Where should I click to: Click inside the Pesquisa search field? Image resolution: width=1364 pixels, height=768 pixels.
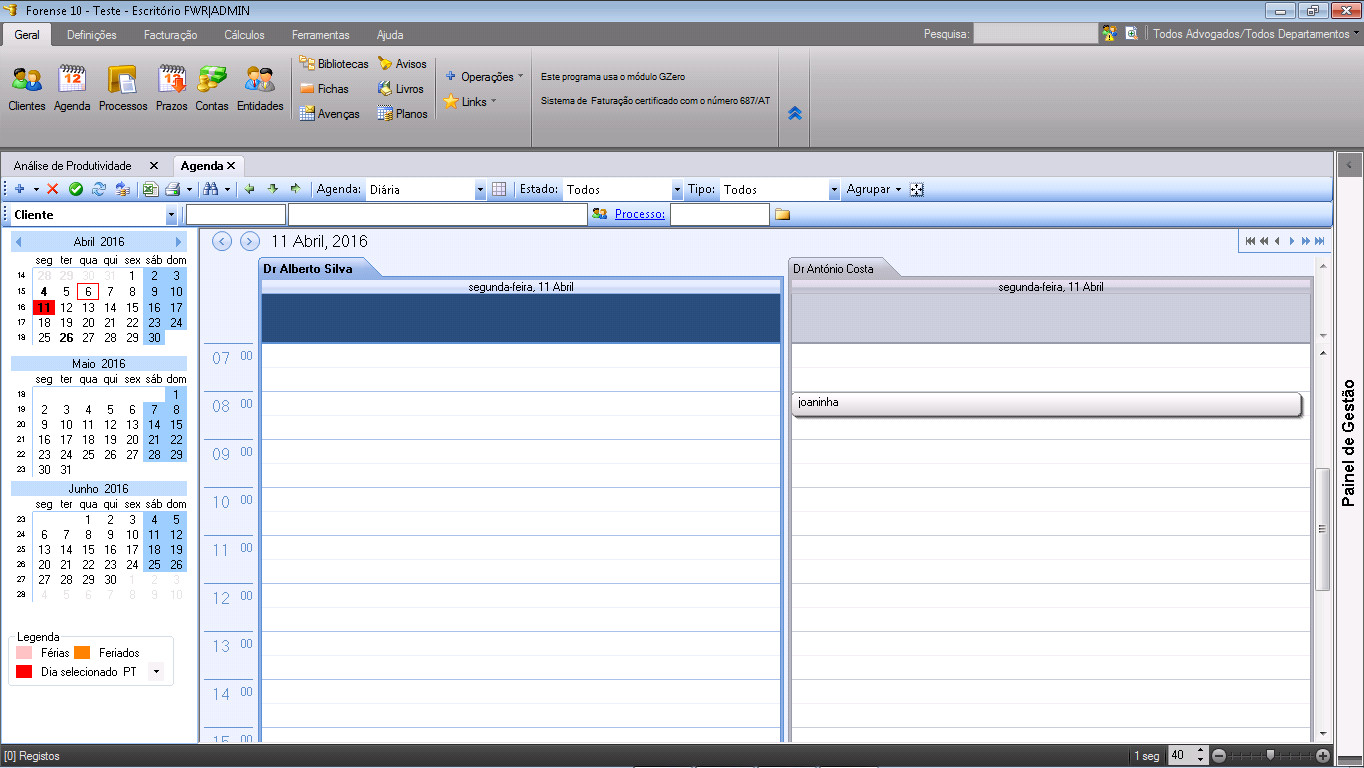coord(1035,33)
